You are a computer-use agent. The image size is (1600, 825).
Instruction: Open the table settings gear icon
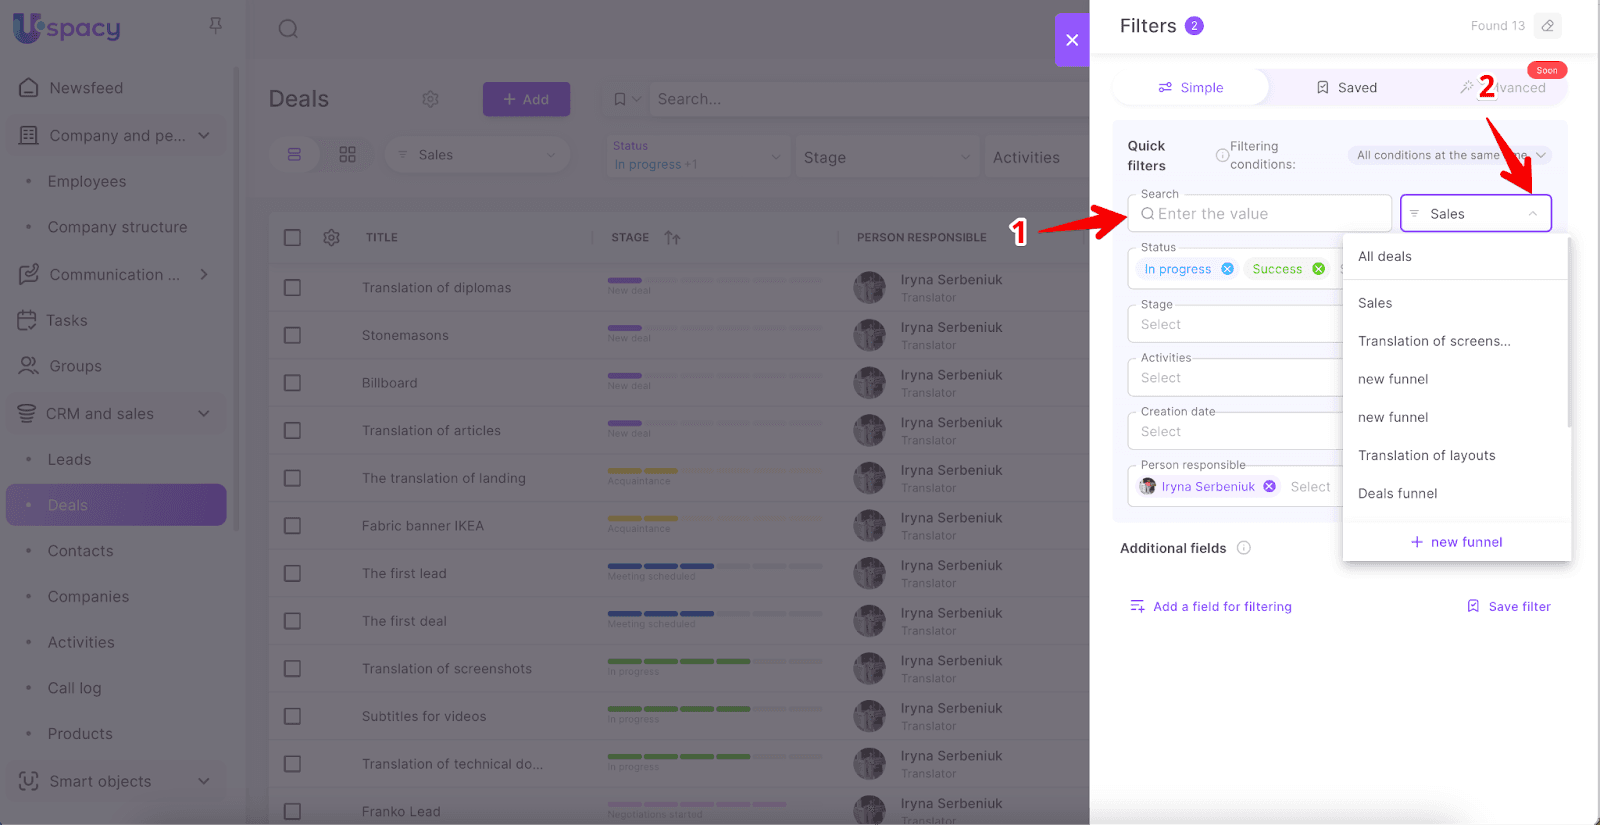click(x=331, y=238)
